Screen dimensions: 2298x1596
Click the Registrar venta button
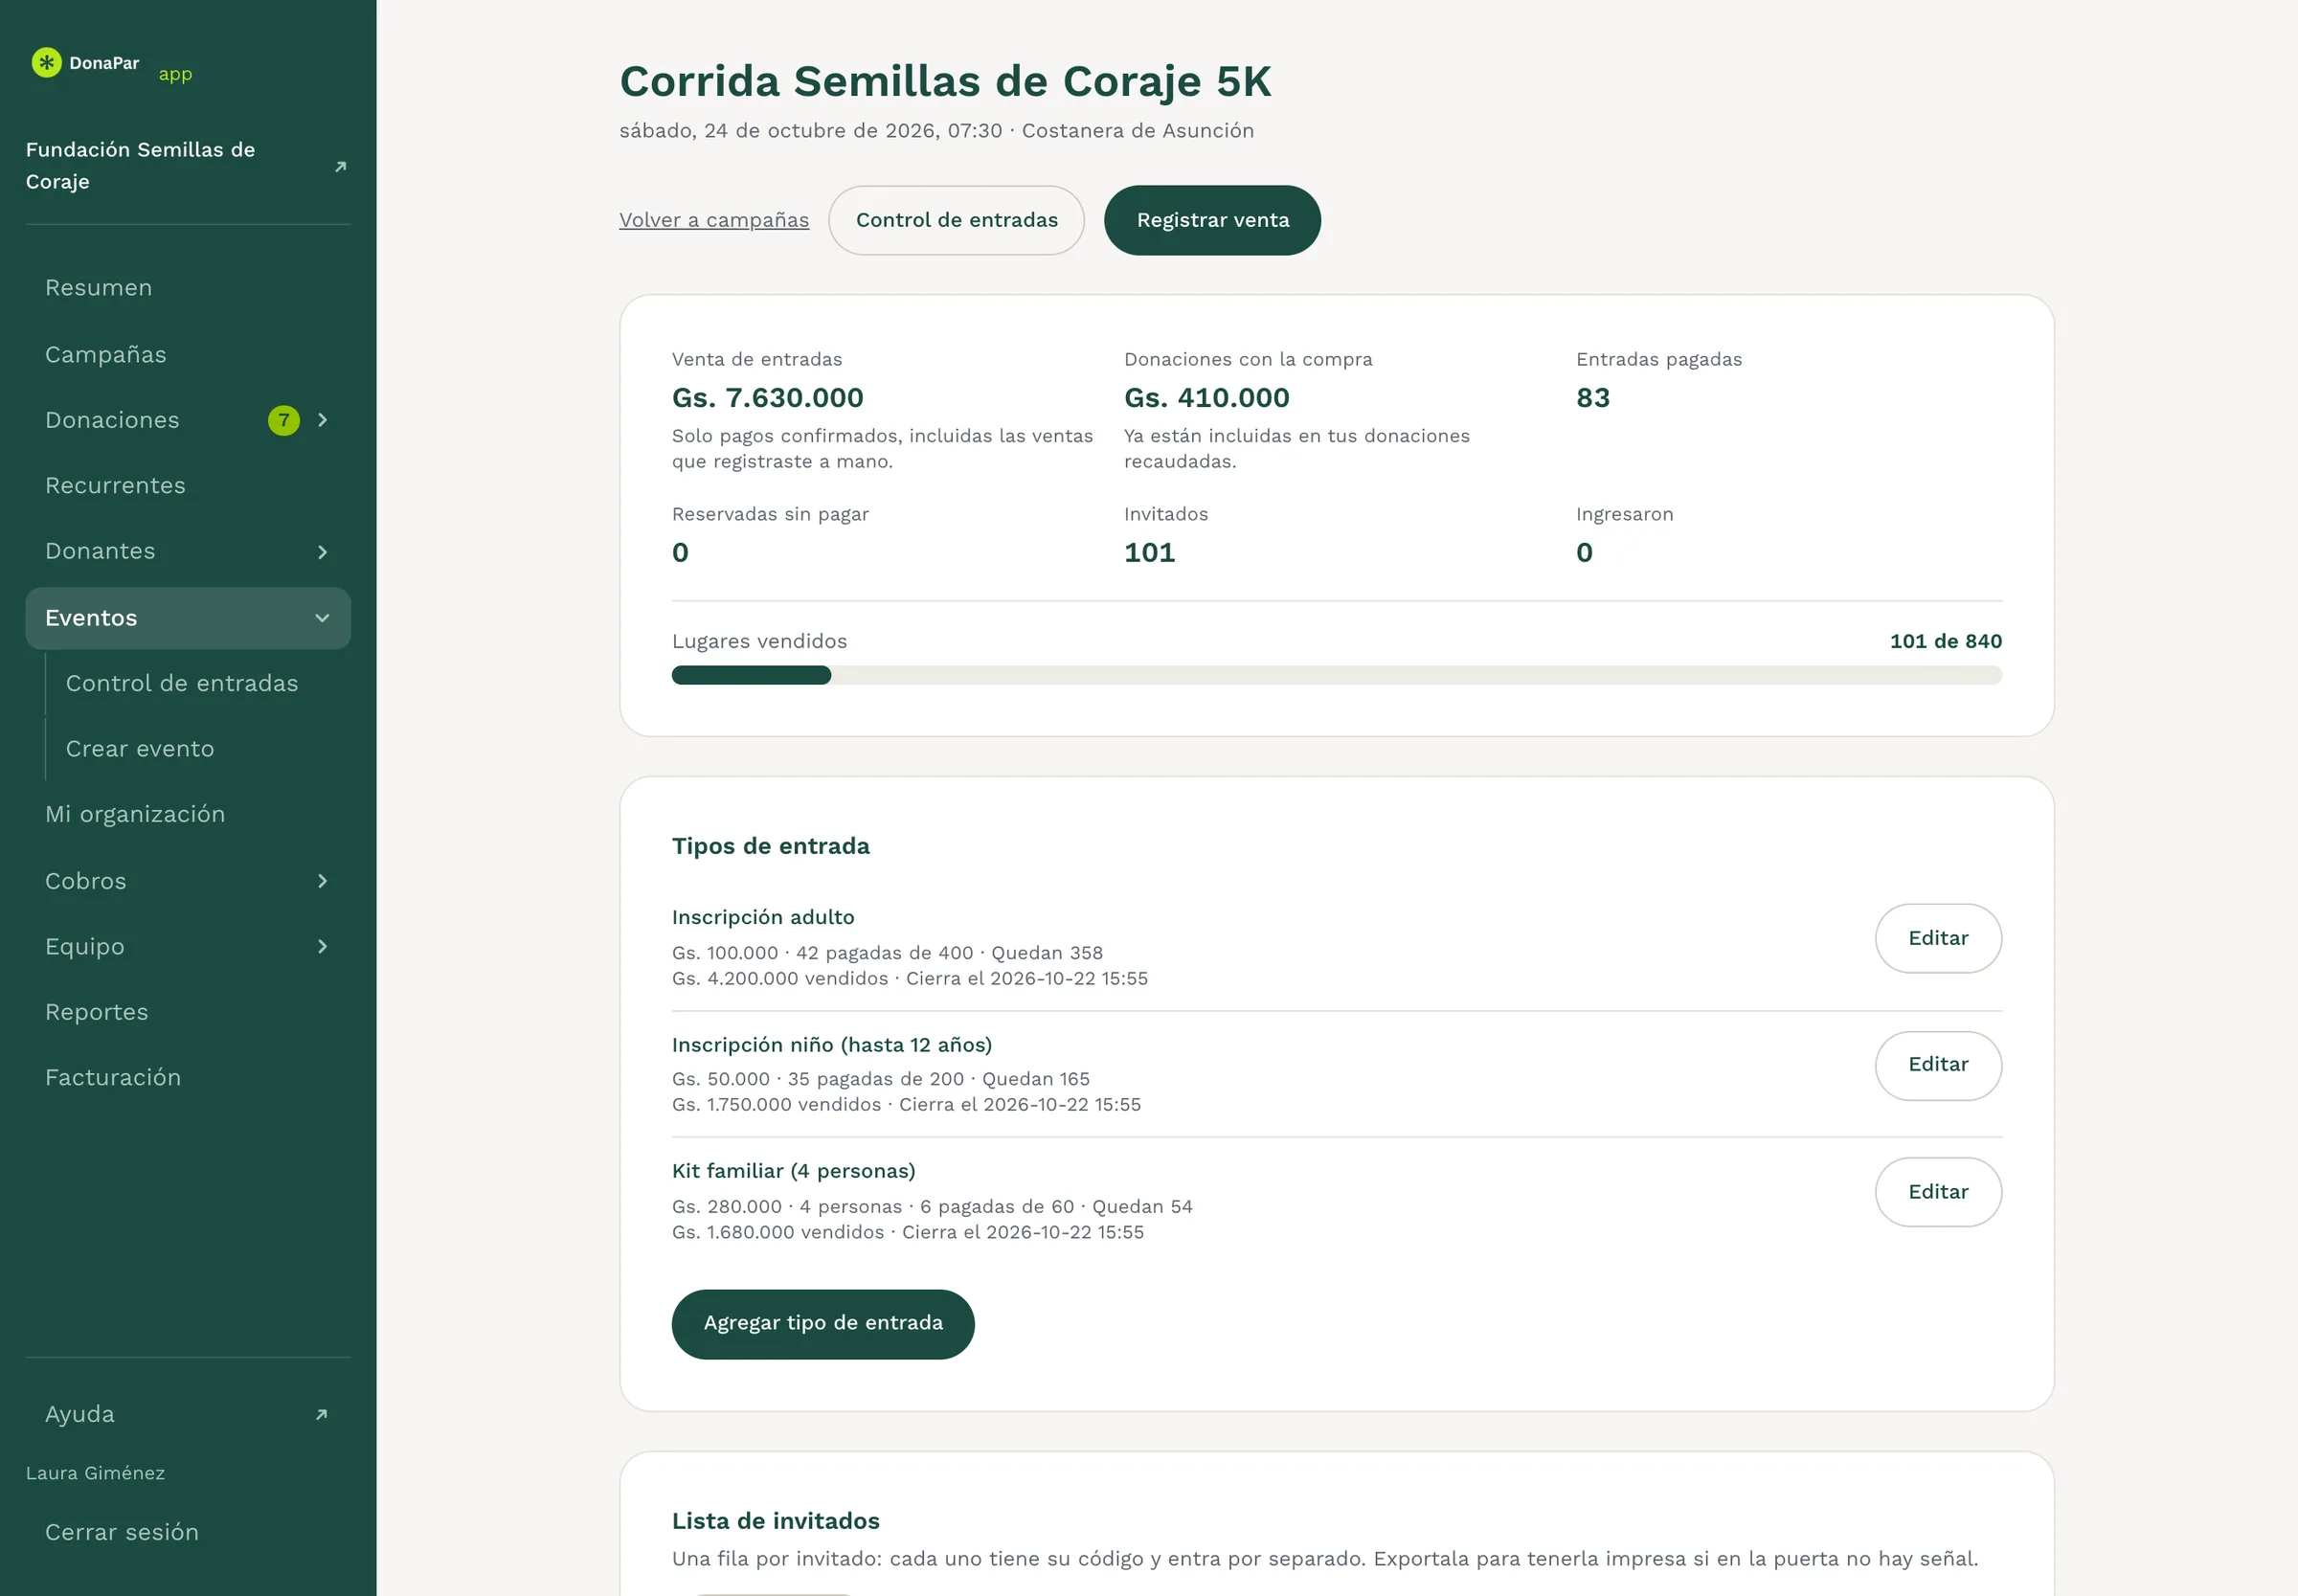point(1212,220)
